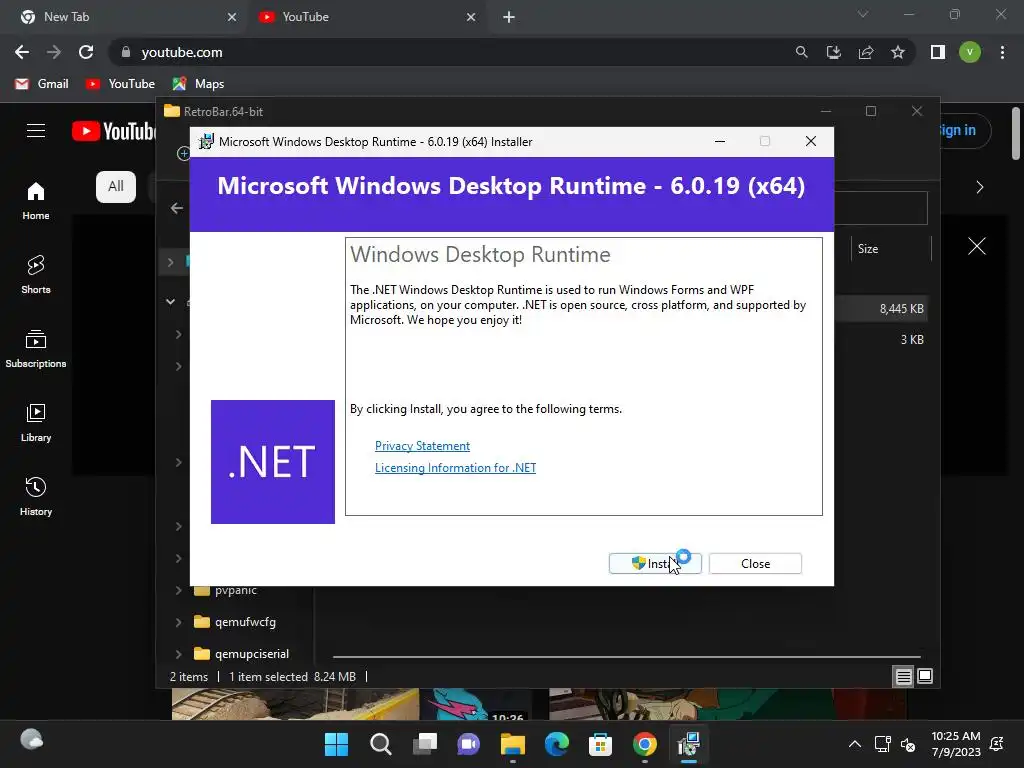Open Task View from taskbar
The image size is (1024, 768).
click(x=424, y=744)
